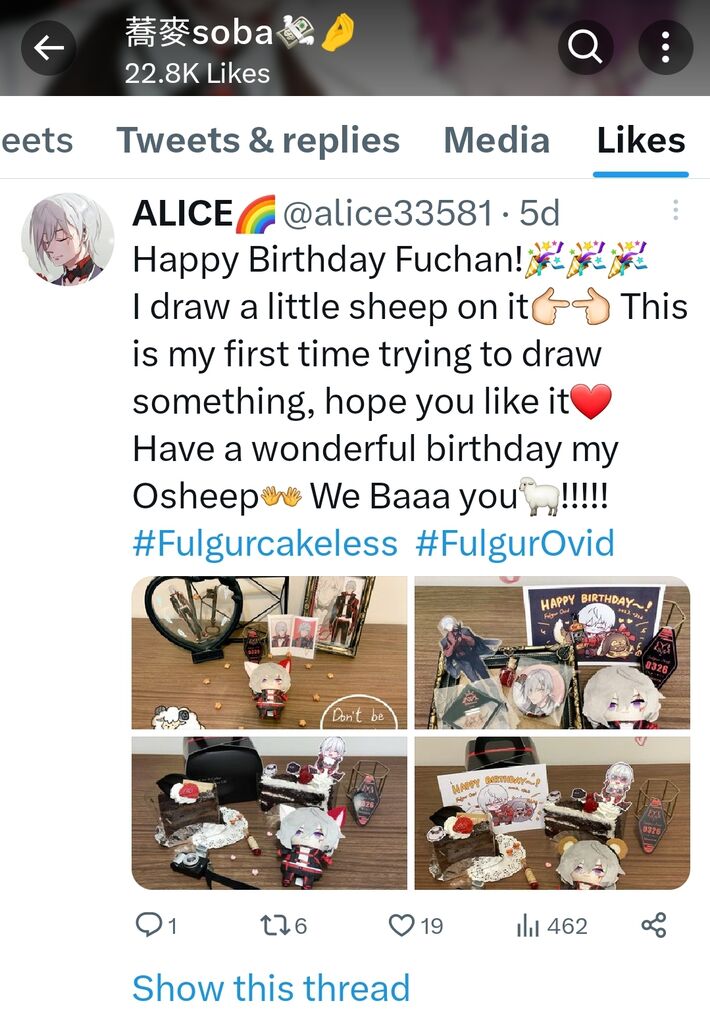Viewport: 710px width, 1024px height.
Task: Open tweet options three-dot menu
Action: [x=675, y=210]
